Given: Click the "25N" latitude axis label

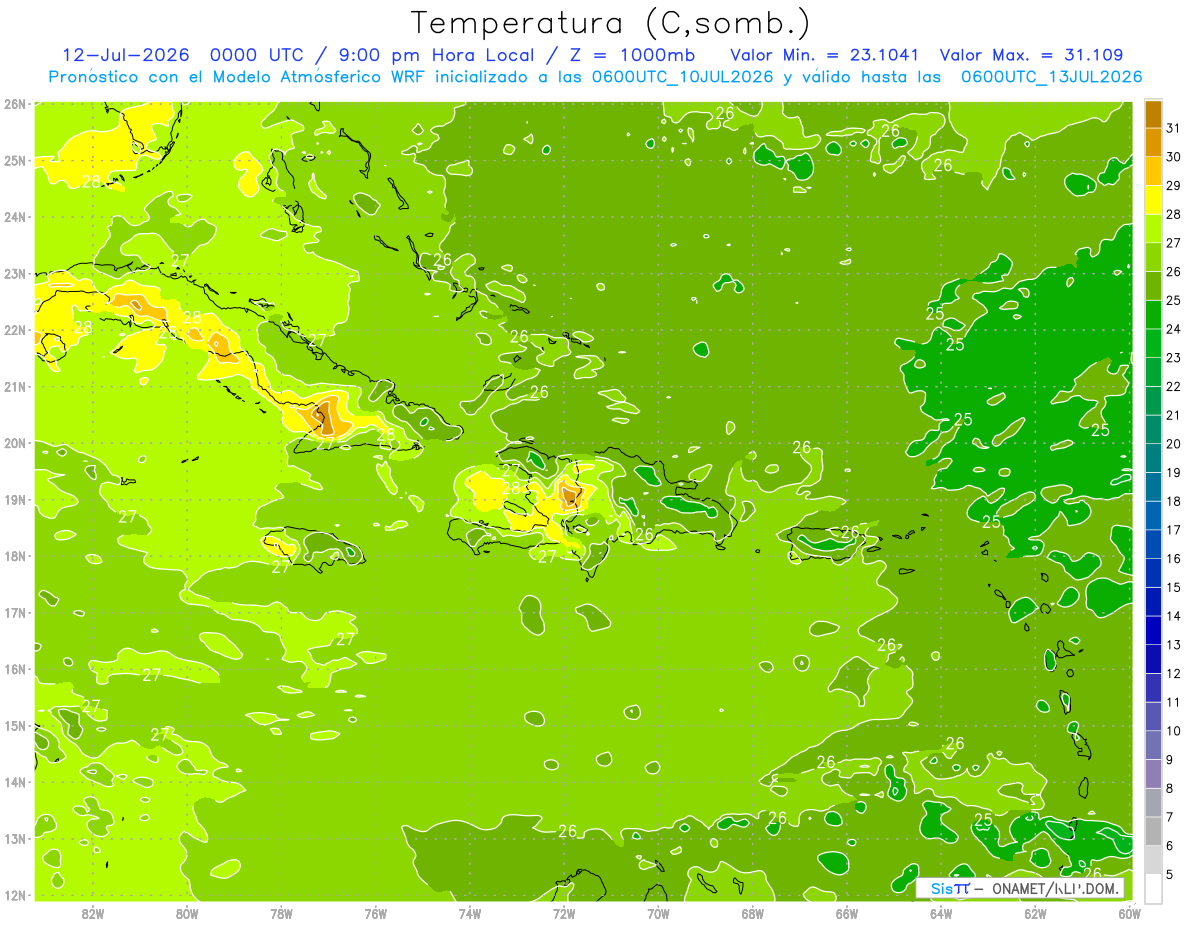Looking at the screenshot, I should 15,161.
